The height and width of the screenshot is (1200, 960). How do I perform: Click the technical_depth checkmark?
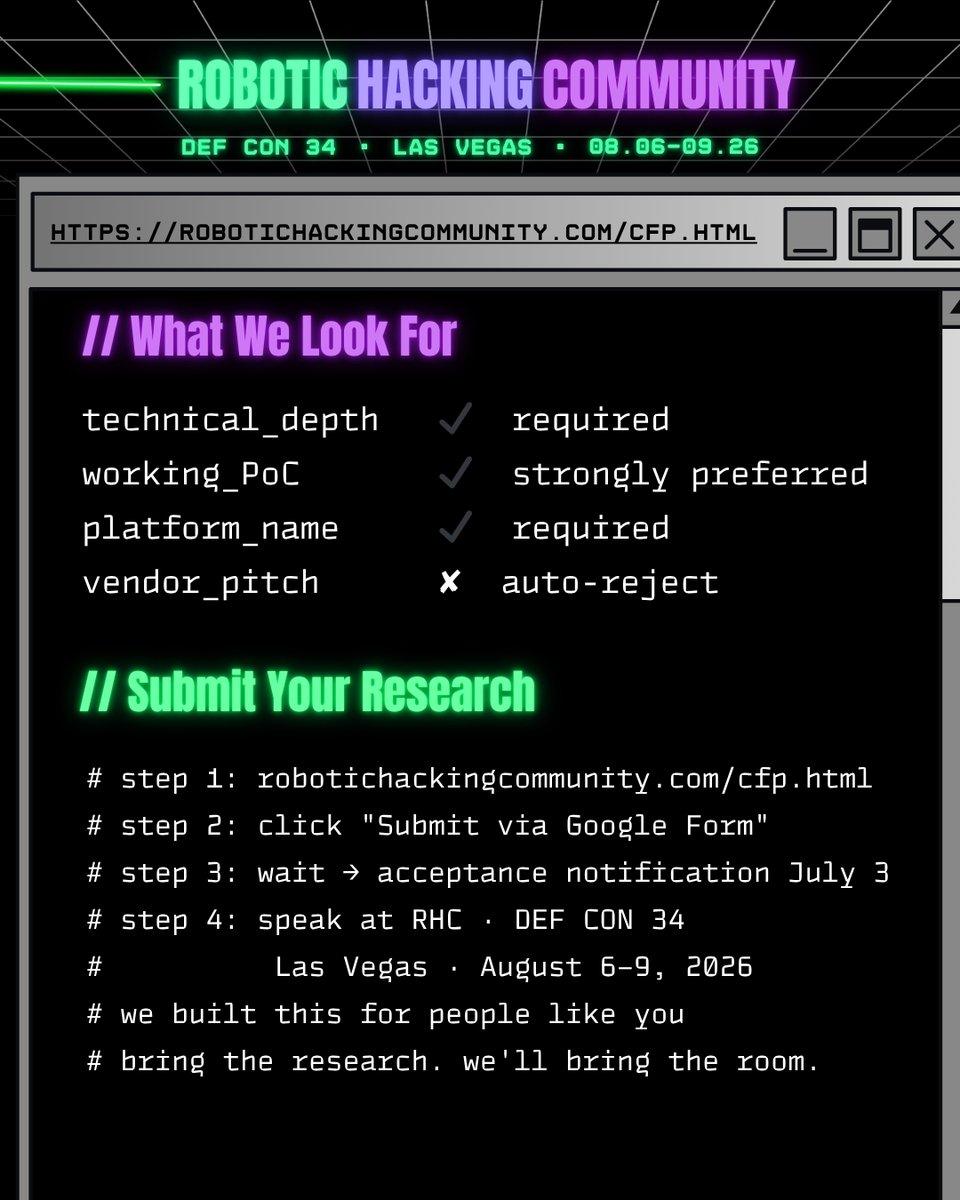pyautogui.click(x=455, y=420)
